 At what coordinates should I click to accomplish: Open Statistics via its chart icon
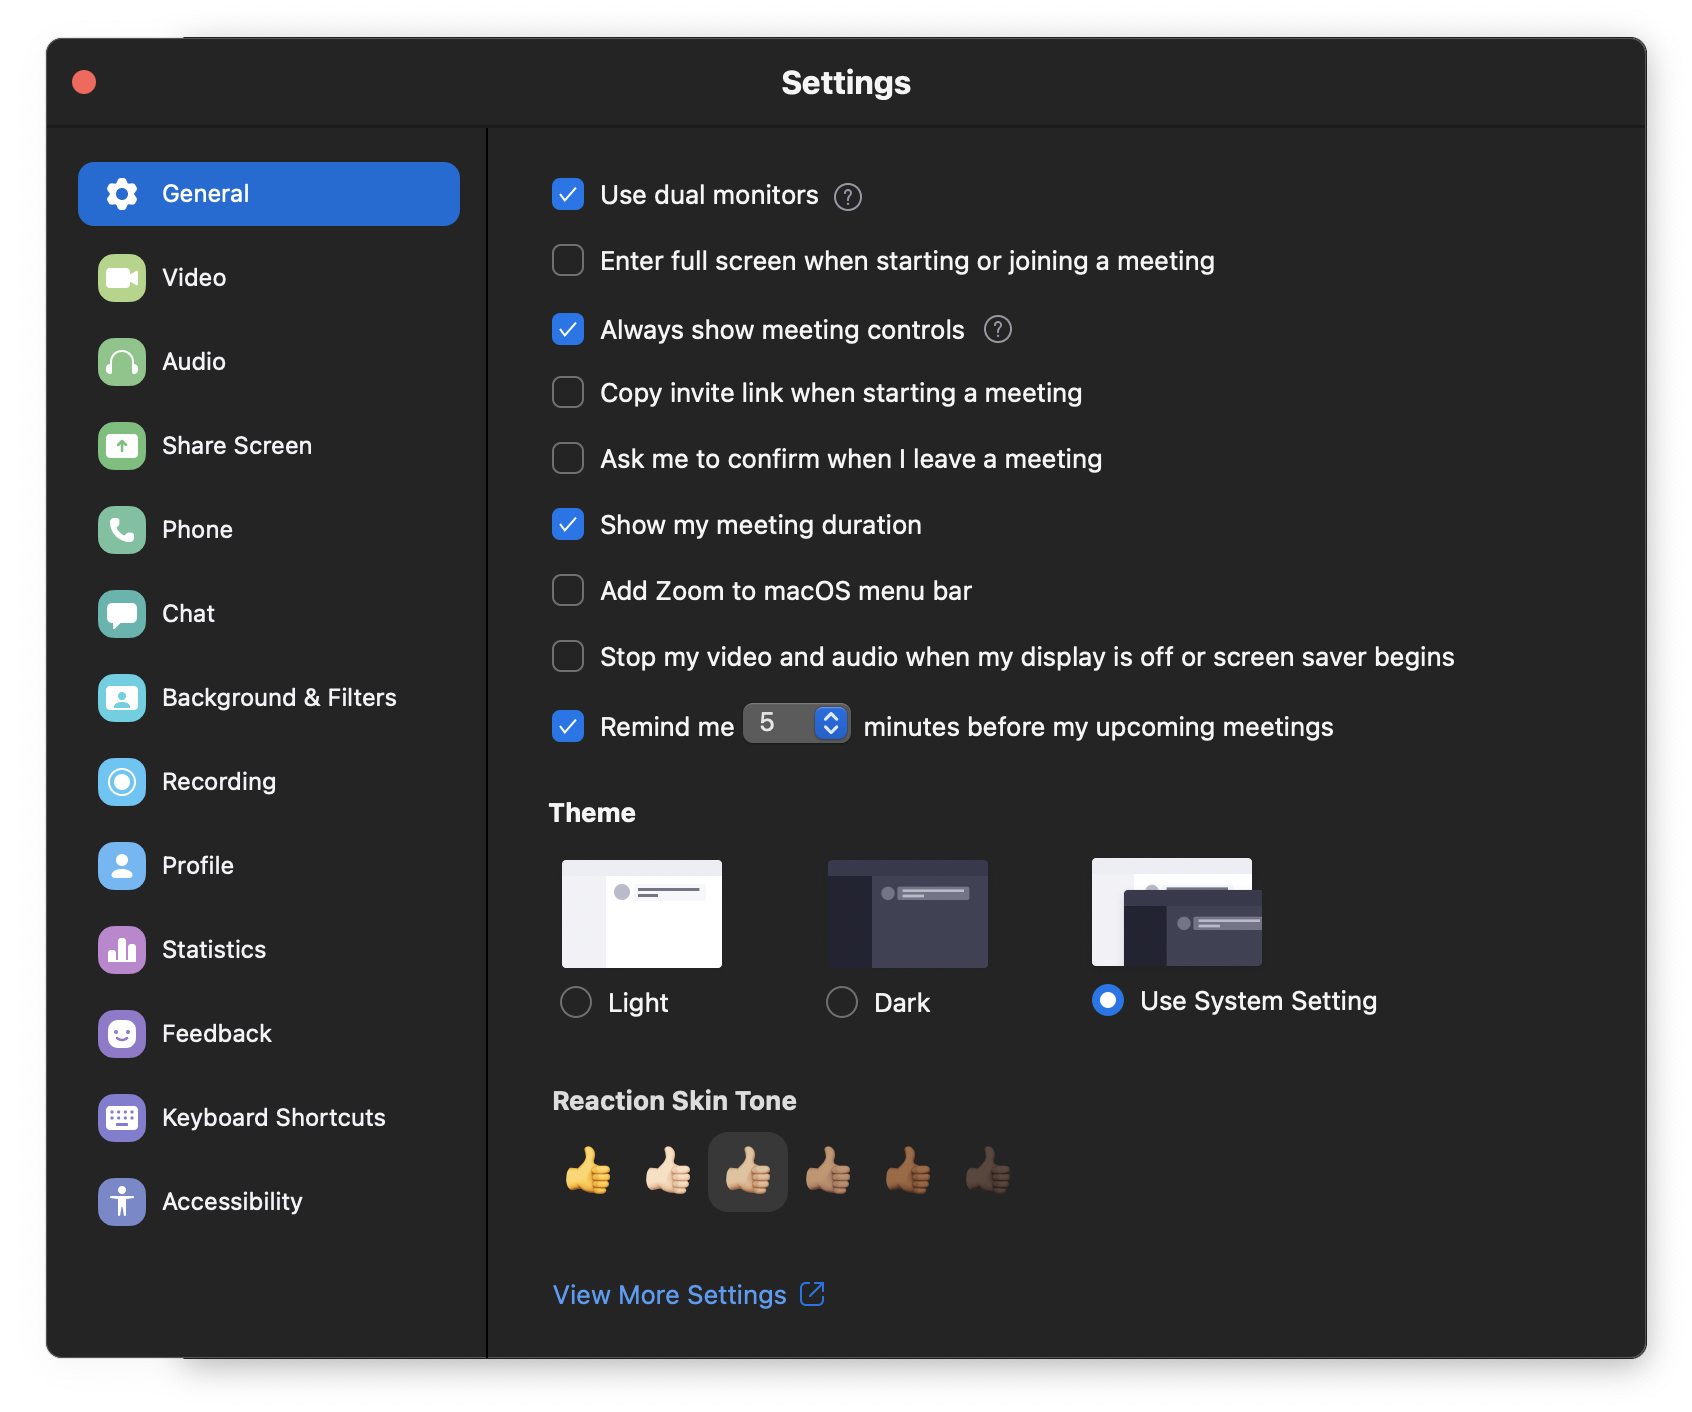120,949
